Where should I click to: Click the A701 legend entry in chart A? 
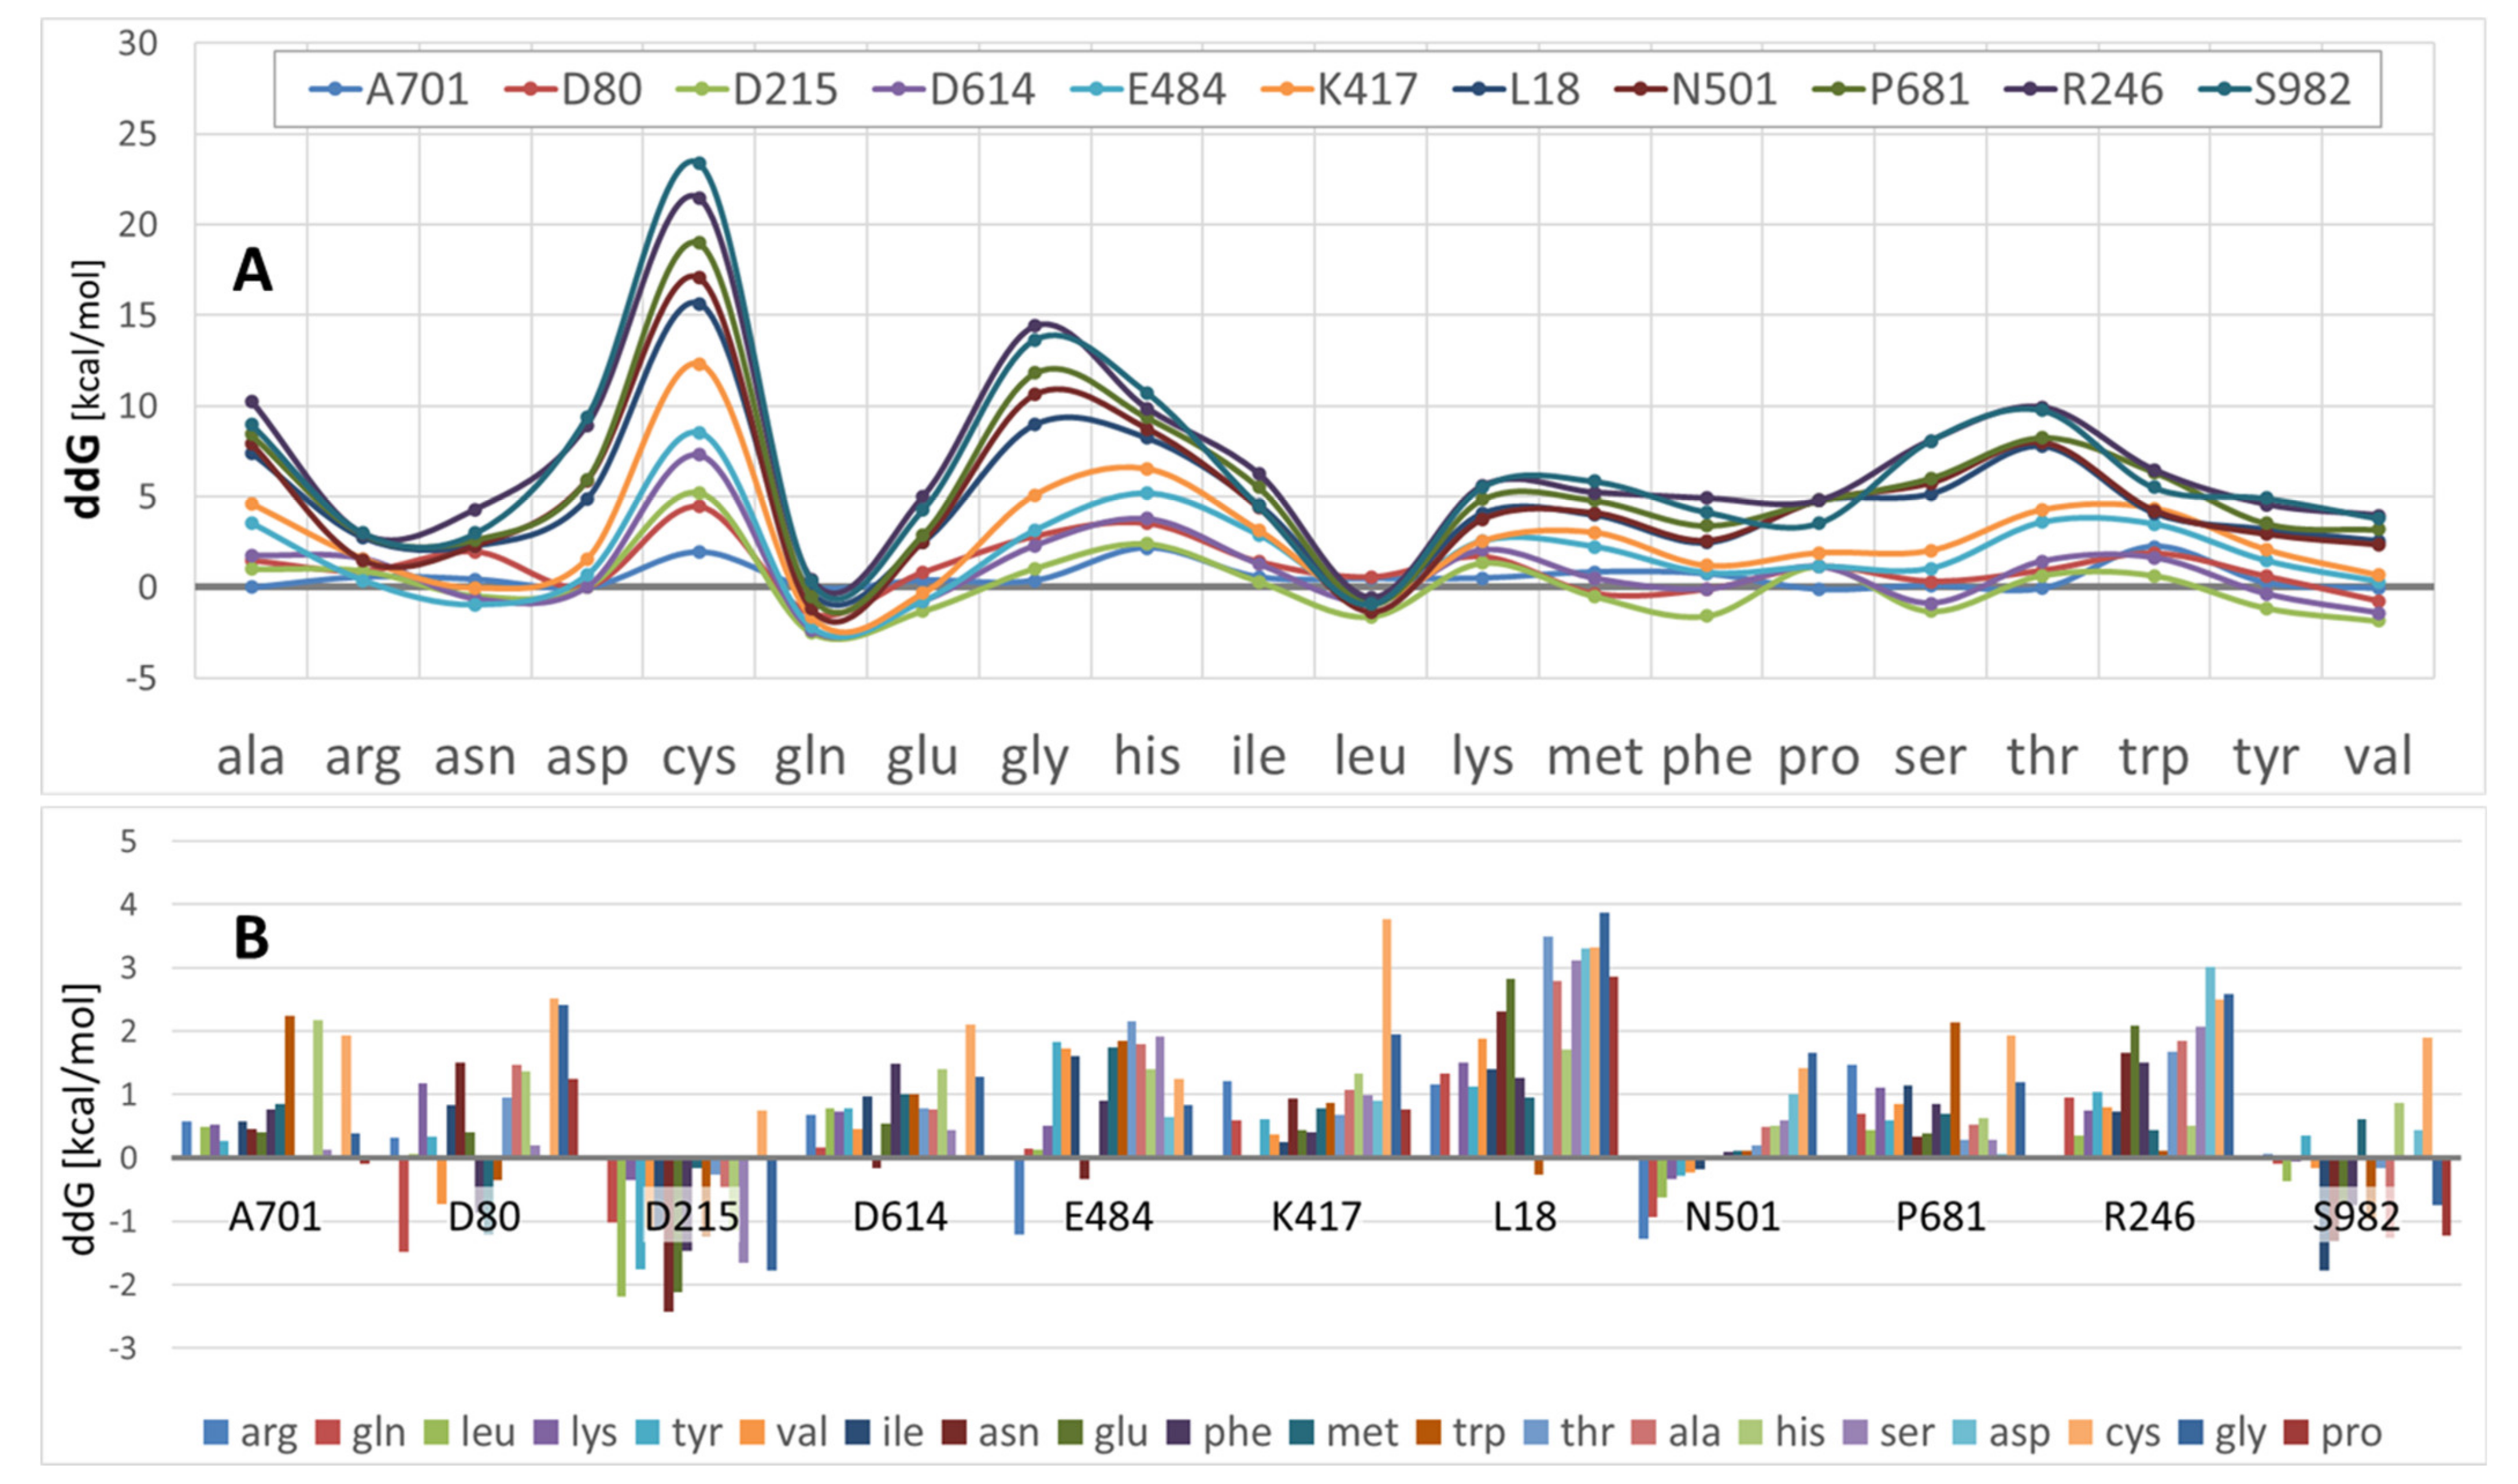416,90
